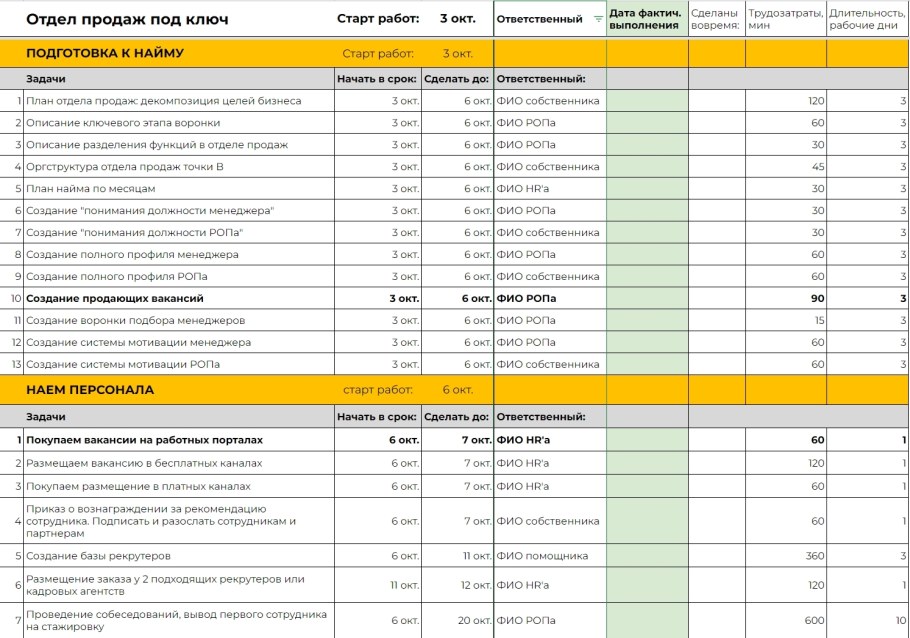Screen dimensions: 910x638
Task: Select on-time cell for 'Оргструктура отдела продаж точки В'
Action: point(716,167)
